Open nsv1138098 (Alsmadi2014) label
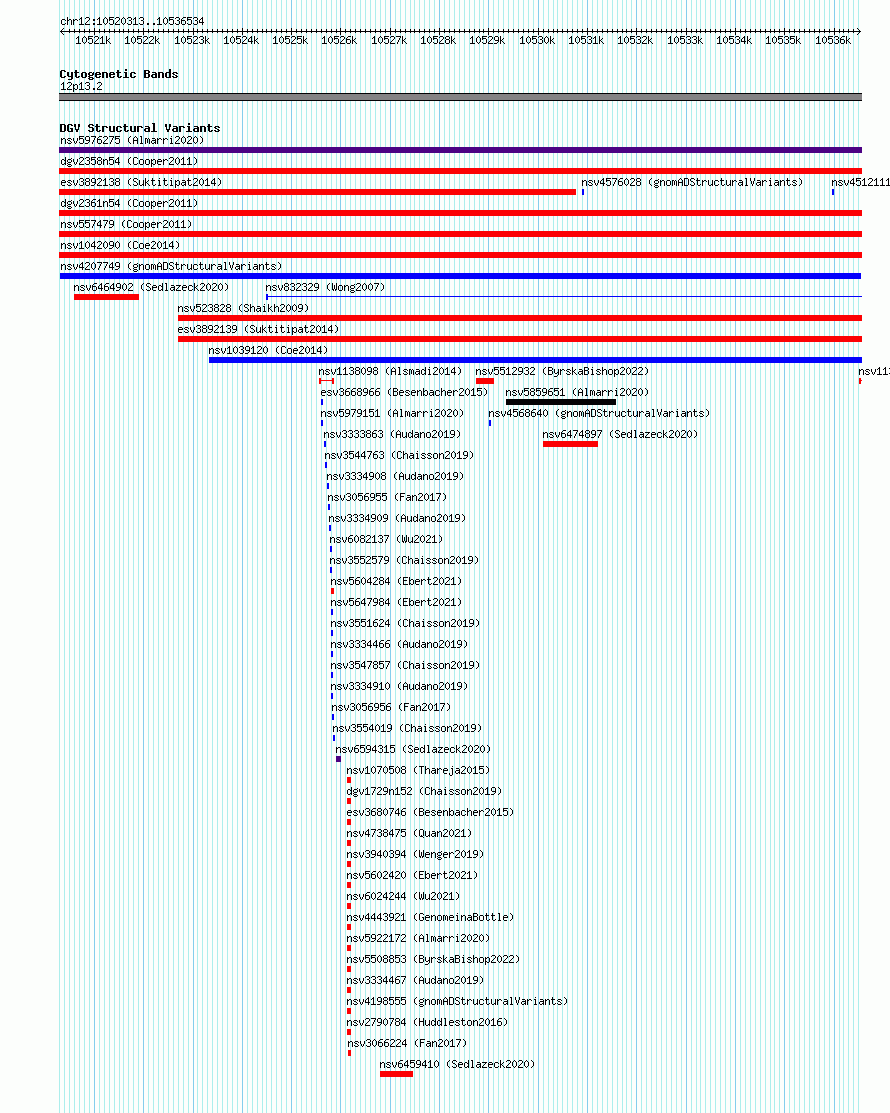 click(x=390, y=371)
